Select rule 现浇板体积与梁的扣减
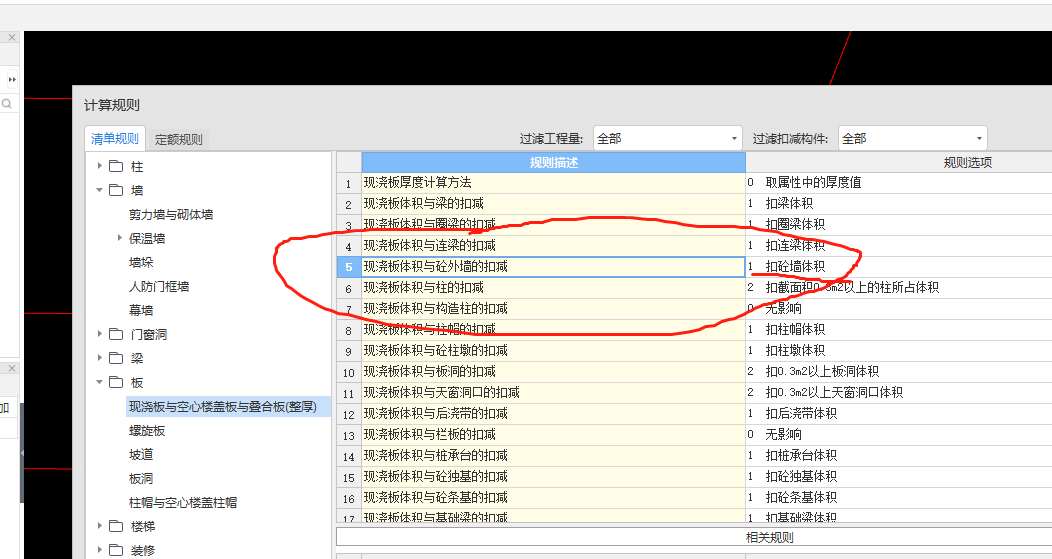Screen dimensions: 1052x559 [554, 203]
